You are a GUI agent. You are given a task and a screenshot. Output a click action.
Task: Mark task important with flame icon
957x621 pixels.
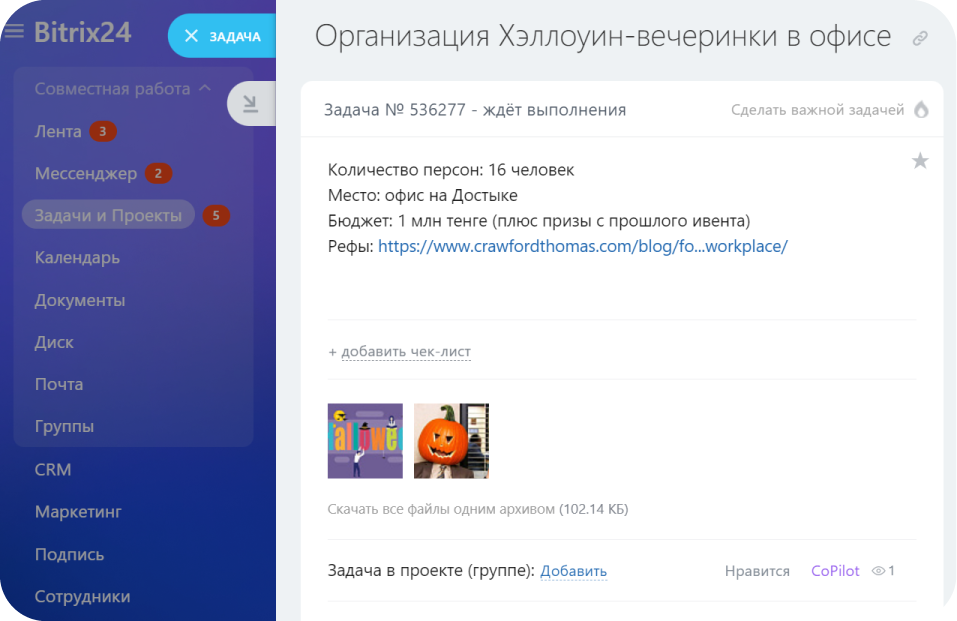921,110
